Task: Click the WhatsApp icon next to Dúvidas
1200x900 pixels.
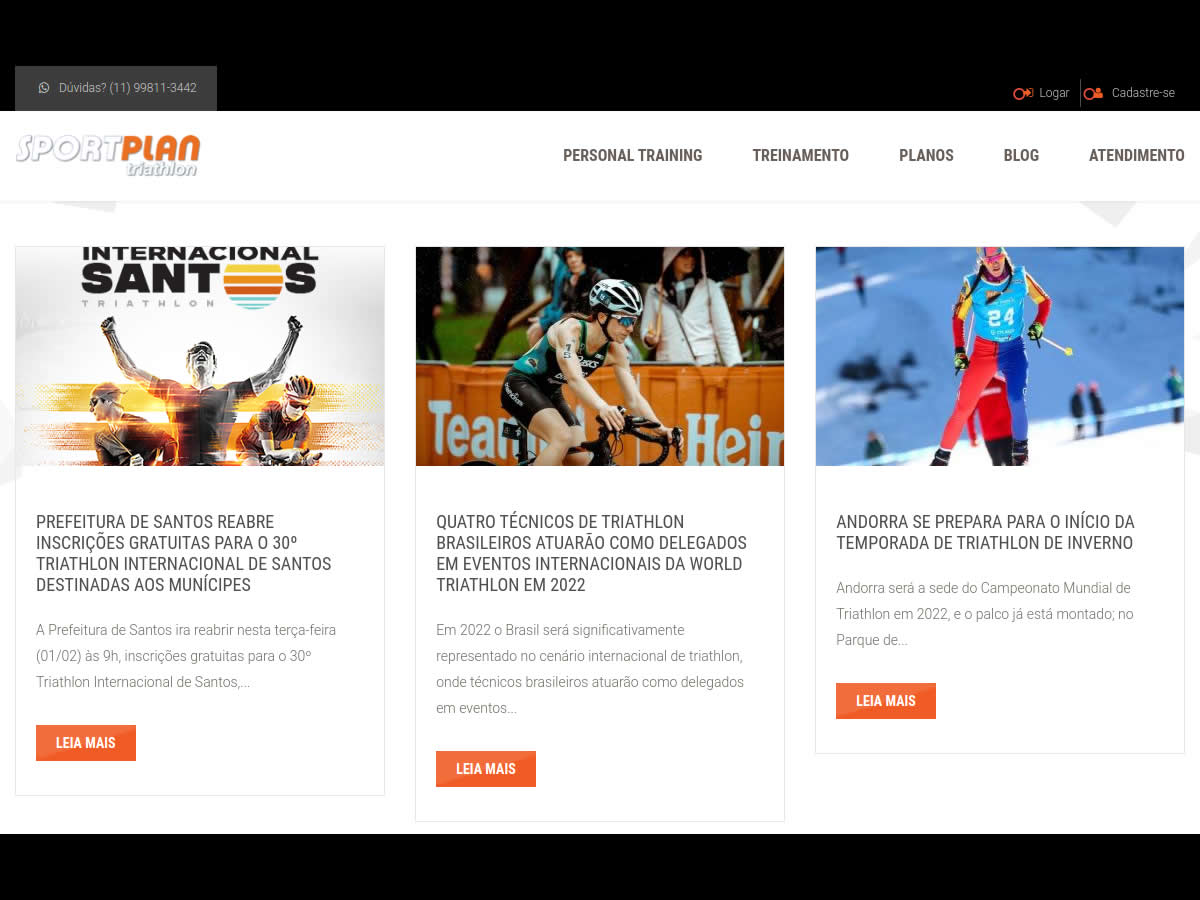Action: click(x=44, y=88)
